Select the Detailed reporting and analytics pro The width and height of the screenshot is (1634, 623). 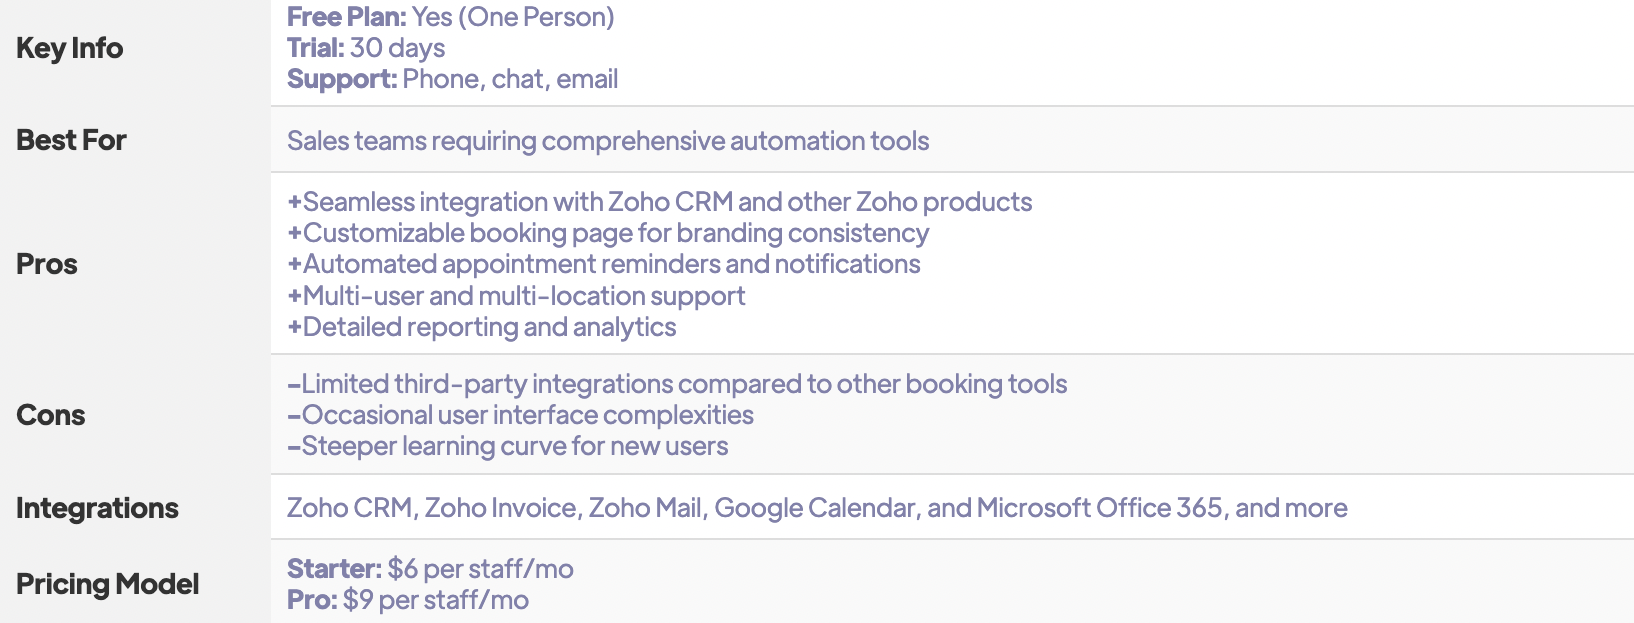[482, 327]
